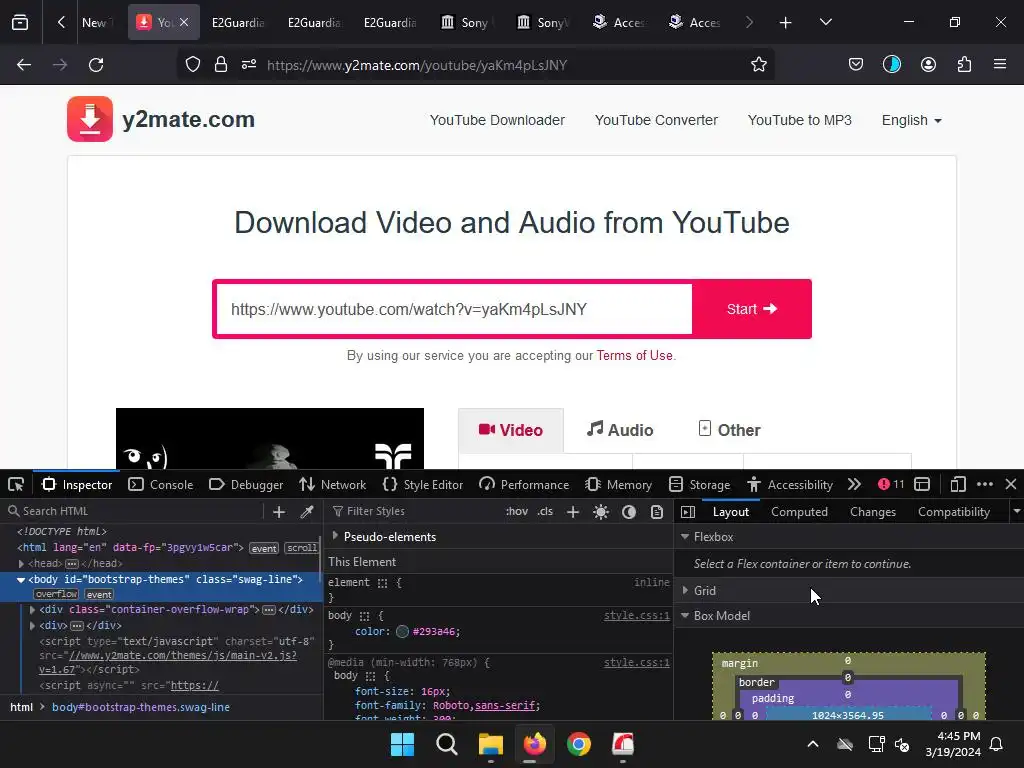Image resolution: width=1024 pixels, height=768 pixels.
Task: Open Firefox account menu
Action: pos(928,65)
